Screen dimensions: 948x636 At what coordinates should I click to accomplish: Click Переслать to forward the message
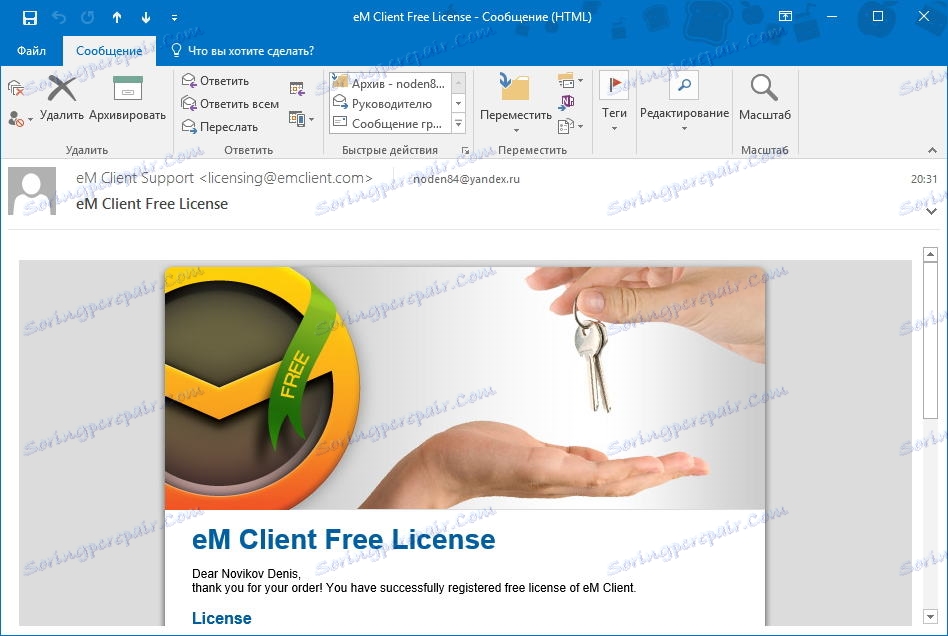(x=220, y=126)
